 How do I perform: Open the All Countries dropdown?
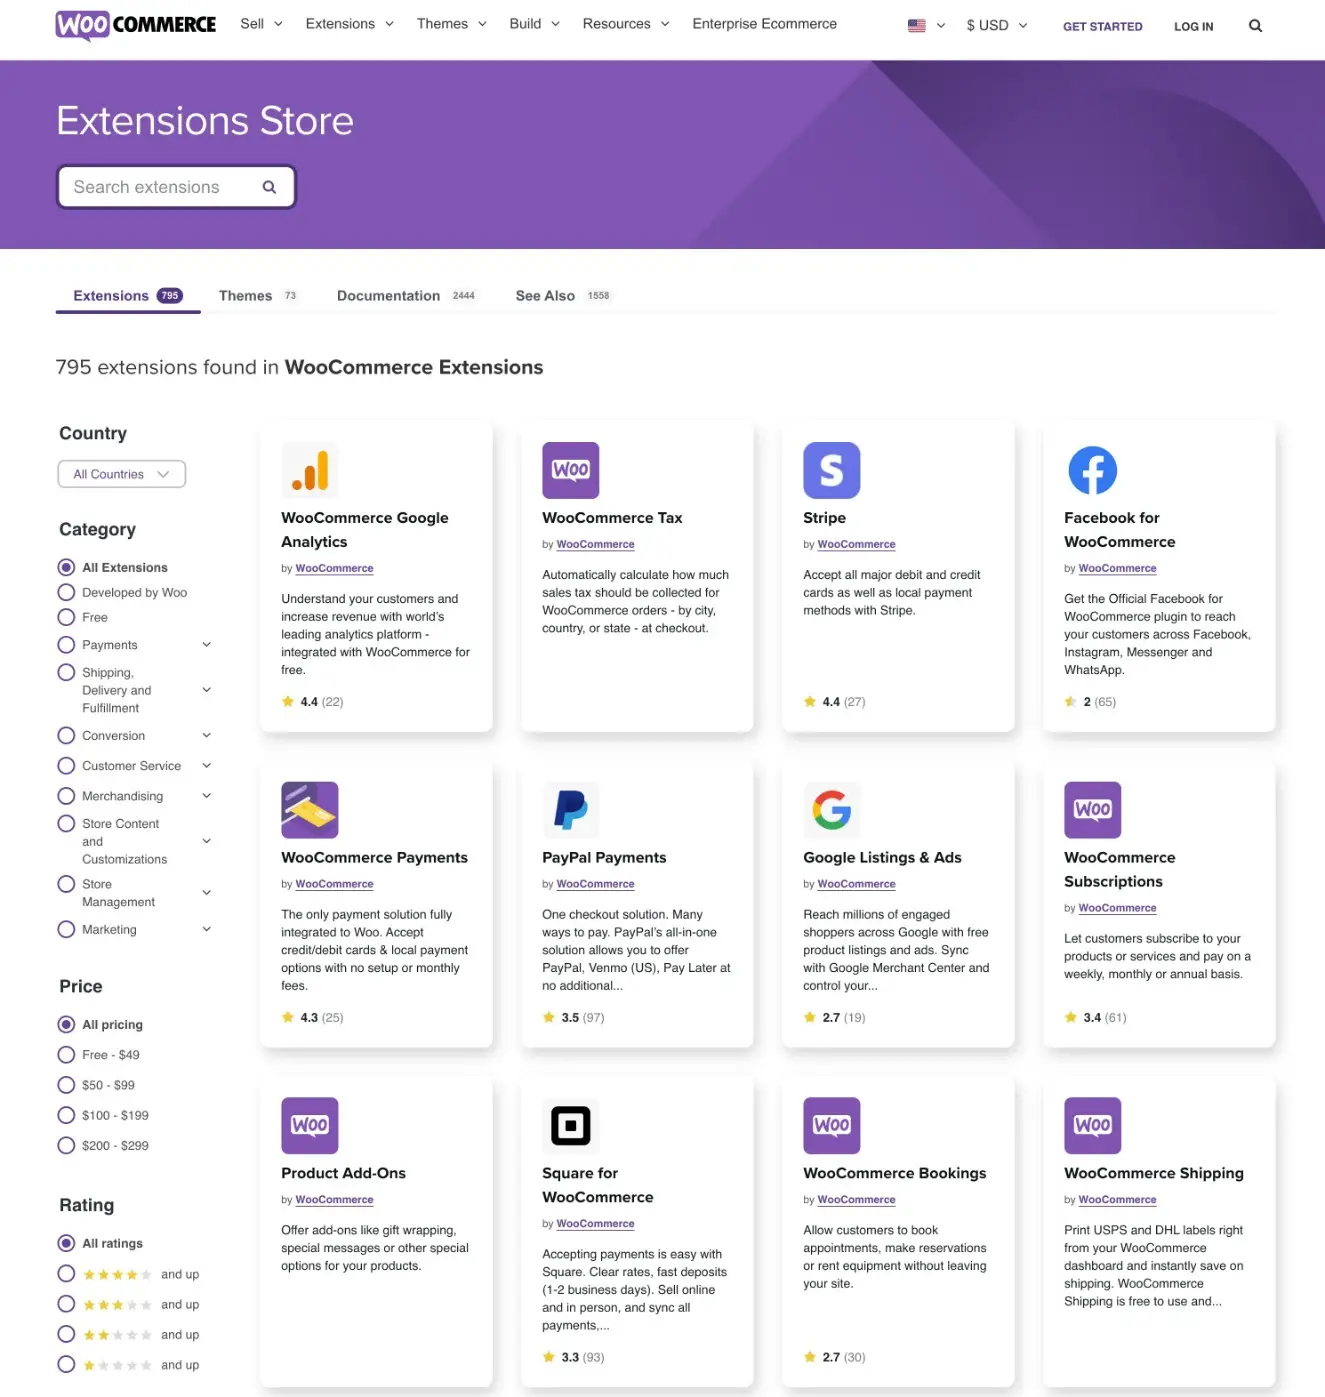pos(122,474)
